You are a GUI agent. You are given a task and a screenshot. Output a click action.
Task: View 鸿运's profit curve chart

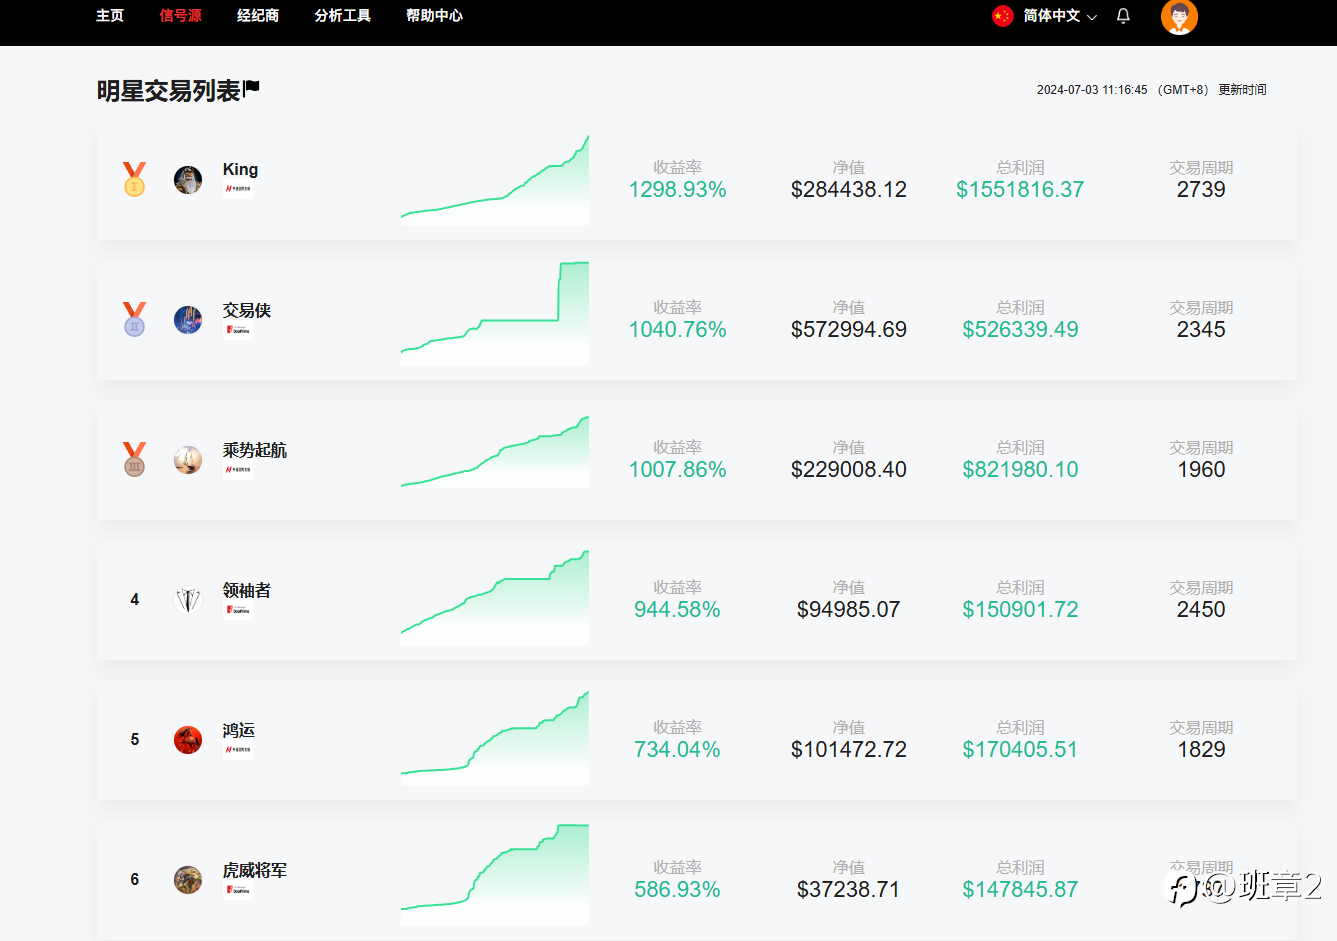(495, 738)
